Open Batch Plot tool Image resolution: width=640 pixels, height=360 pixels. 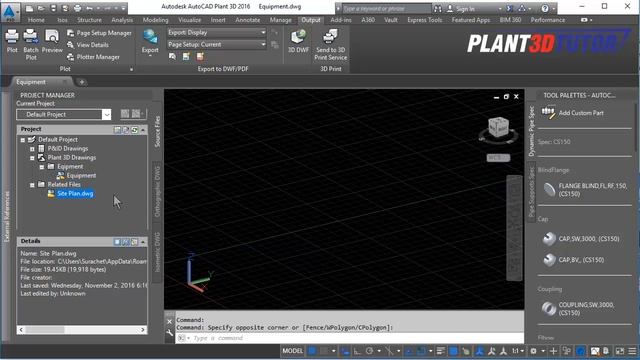tap(31, 44)
